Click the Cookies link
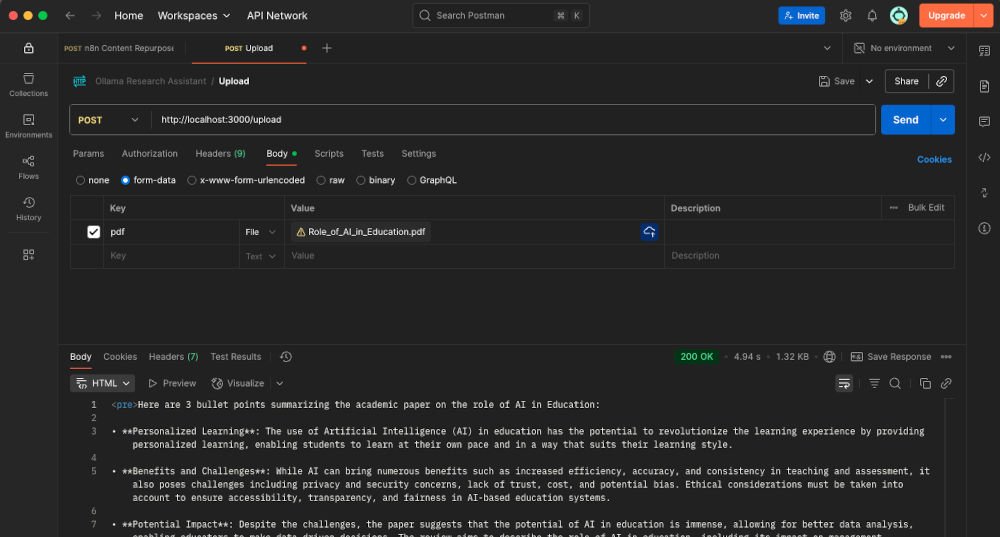 click(934, 160)
